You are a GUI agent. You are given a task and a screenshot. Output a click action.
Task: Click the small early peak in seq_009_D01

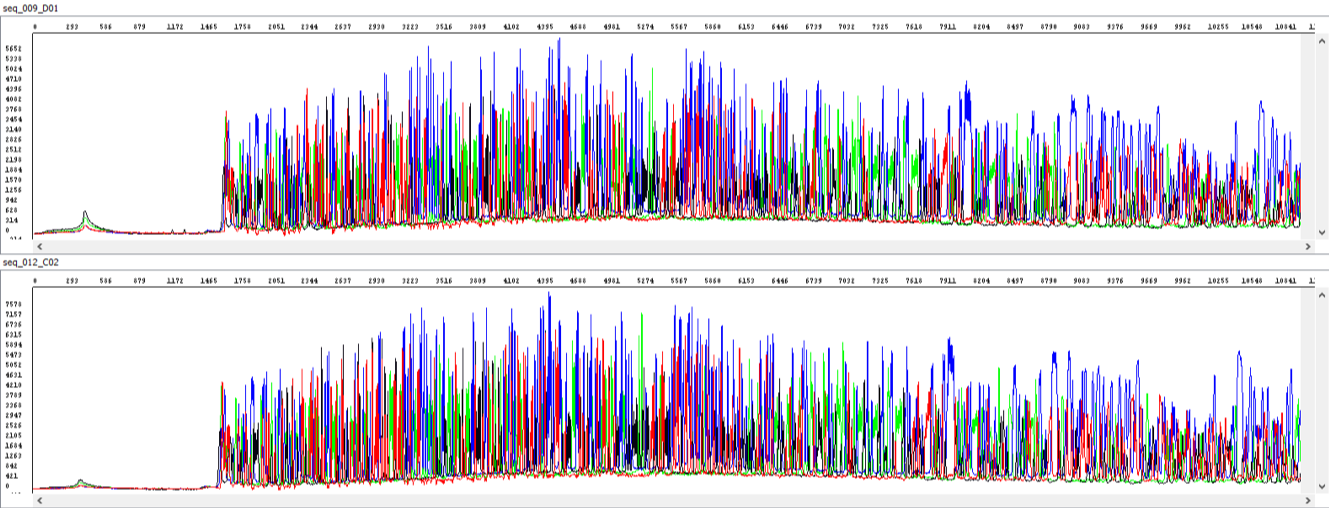(85, 214)
